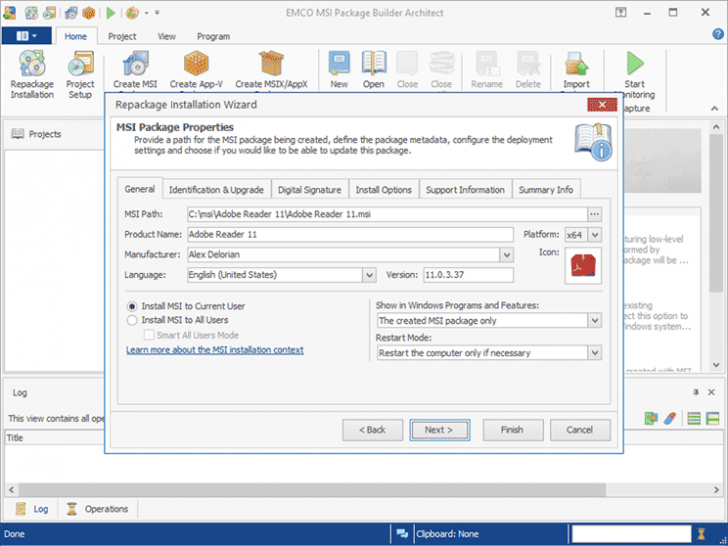
Task: Click the ribbon display options title bar icon
Action: (620, 13)
